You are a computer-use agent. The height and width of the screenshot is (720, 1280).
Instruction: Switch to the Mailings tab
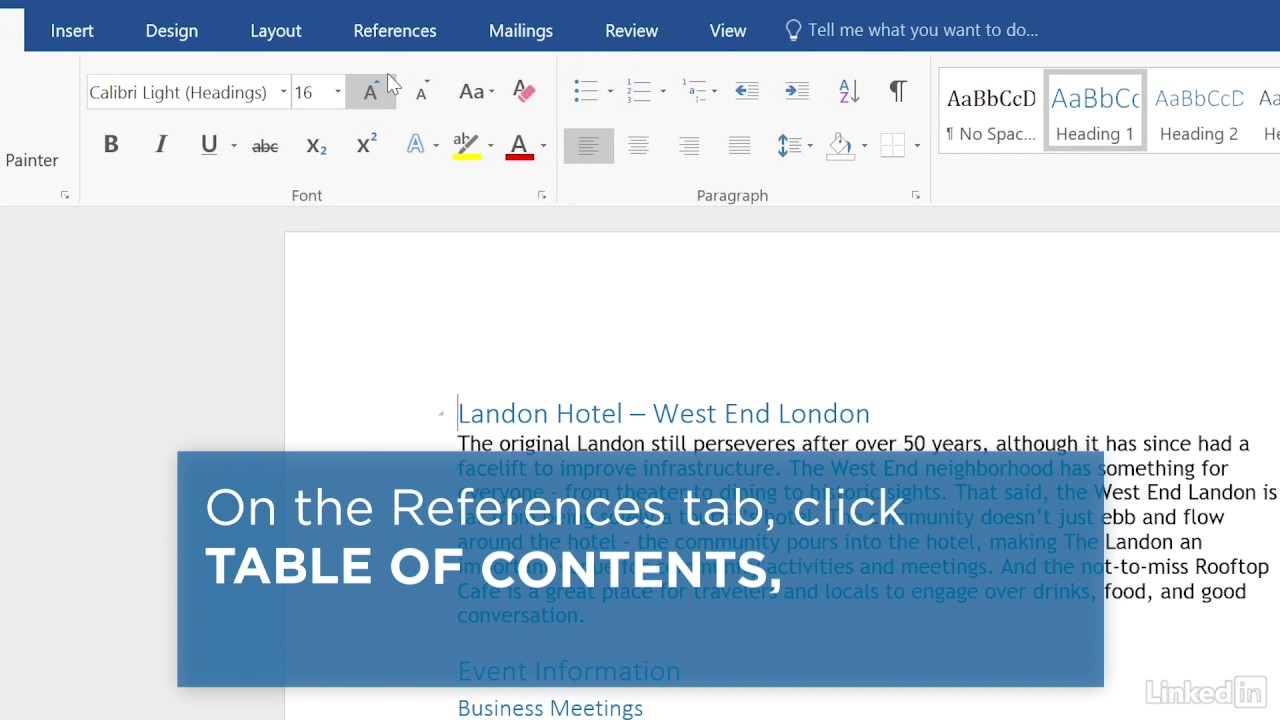click(521, 30)
